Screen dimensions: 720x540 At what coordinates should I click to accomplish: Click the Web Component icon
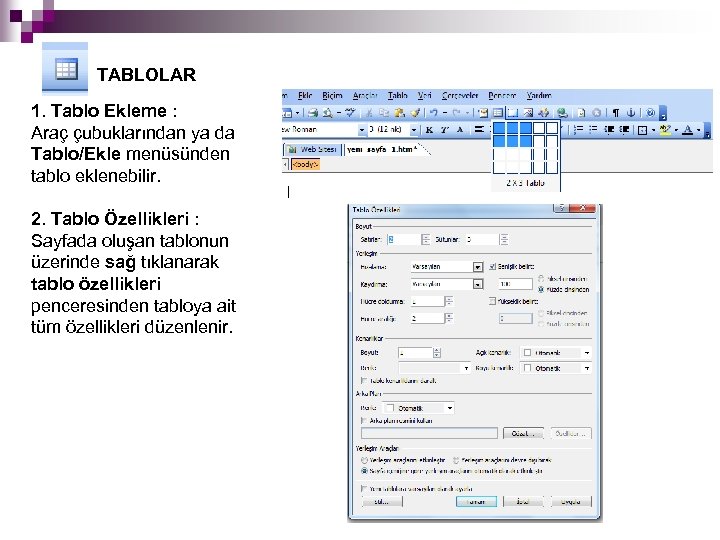(483, 112)
